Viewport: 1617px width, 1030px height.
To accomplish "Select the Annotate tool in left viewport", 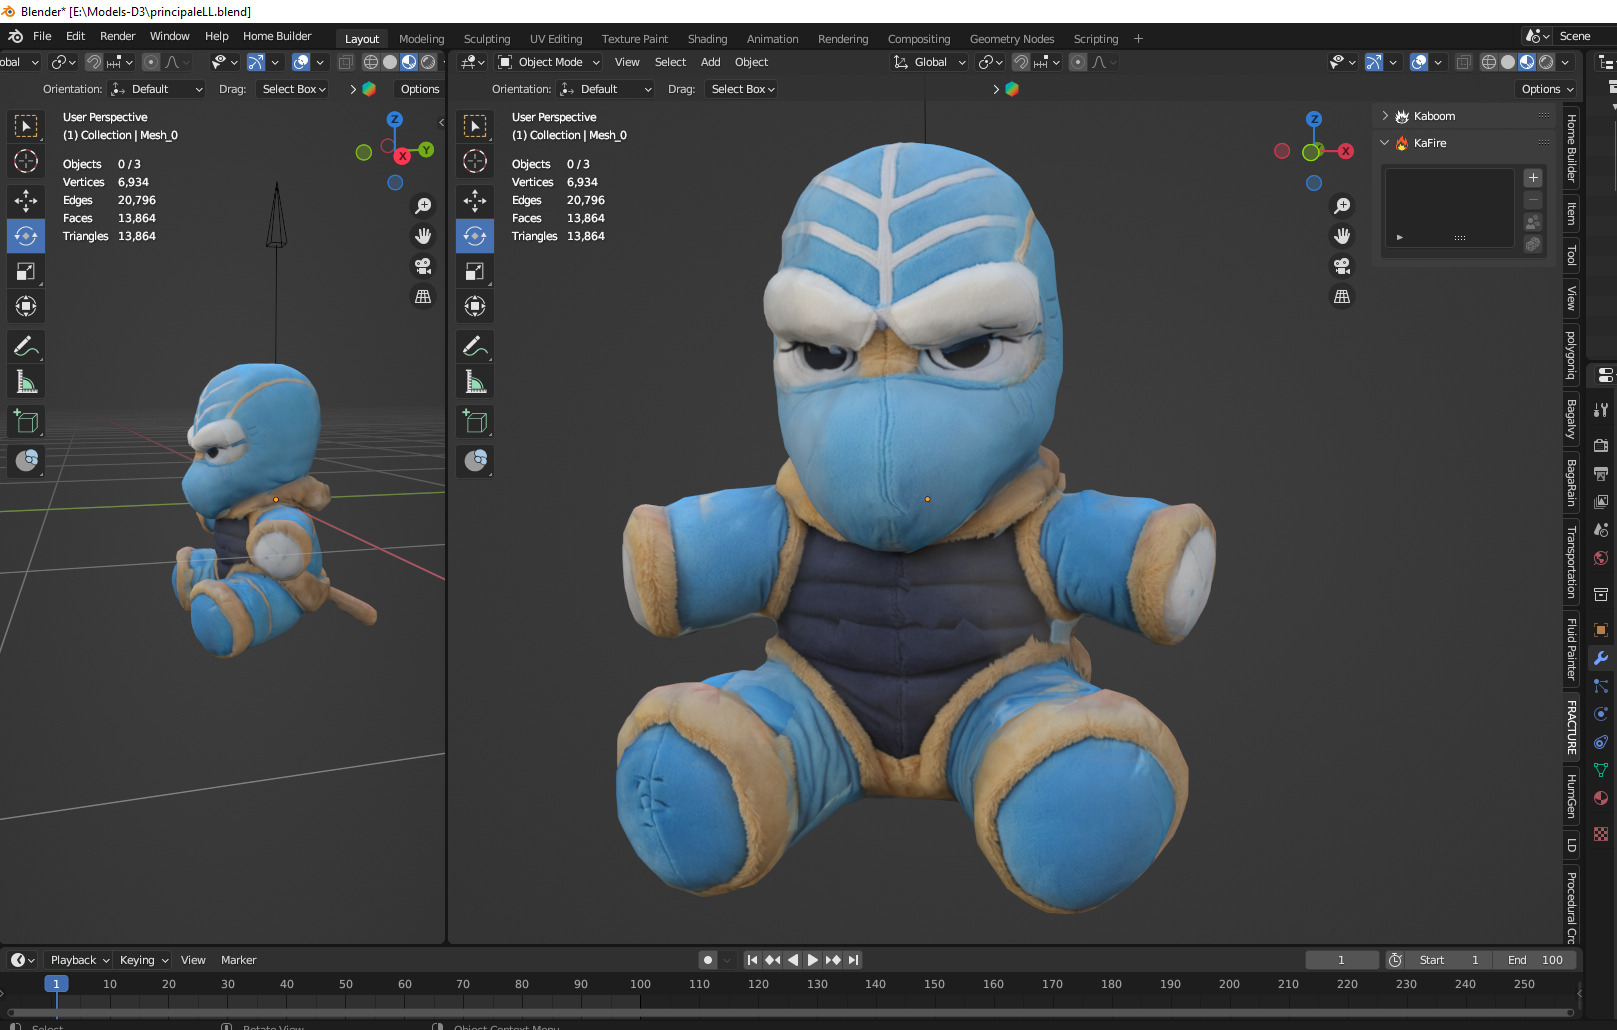I will tap(26, 347).
